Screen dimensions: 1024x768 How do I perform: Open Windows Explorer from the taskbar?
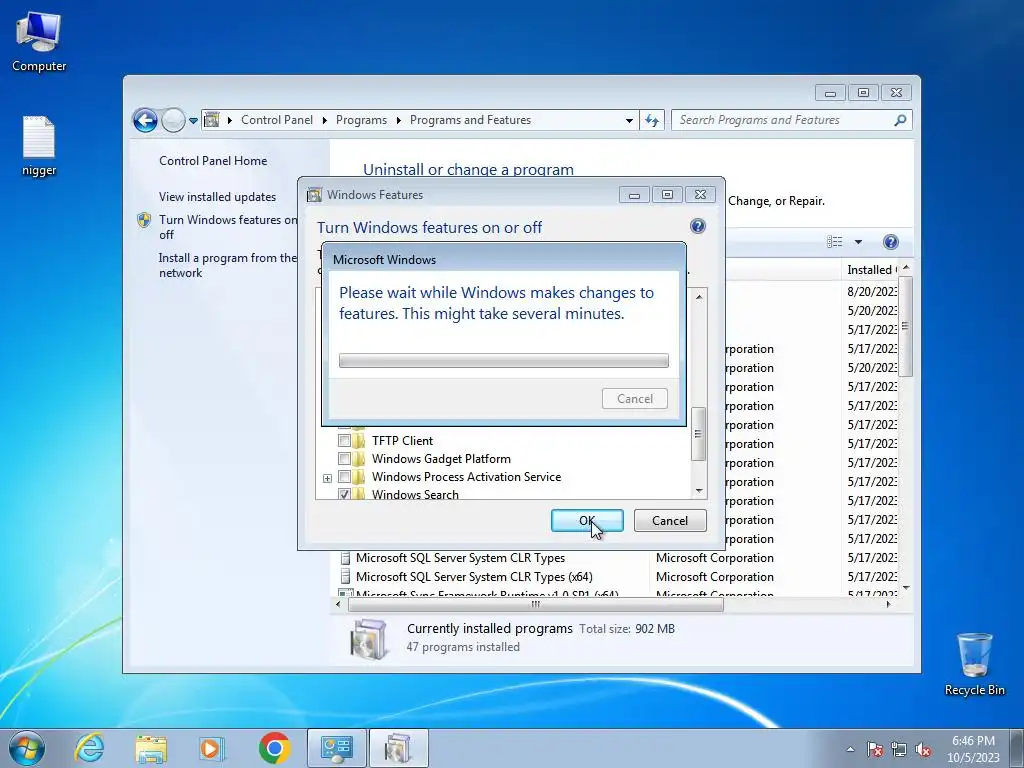point(151,748)
